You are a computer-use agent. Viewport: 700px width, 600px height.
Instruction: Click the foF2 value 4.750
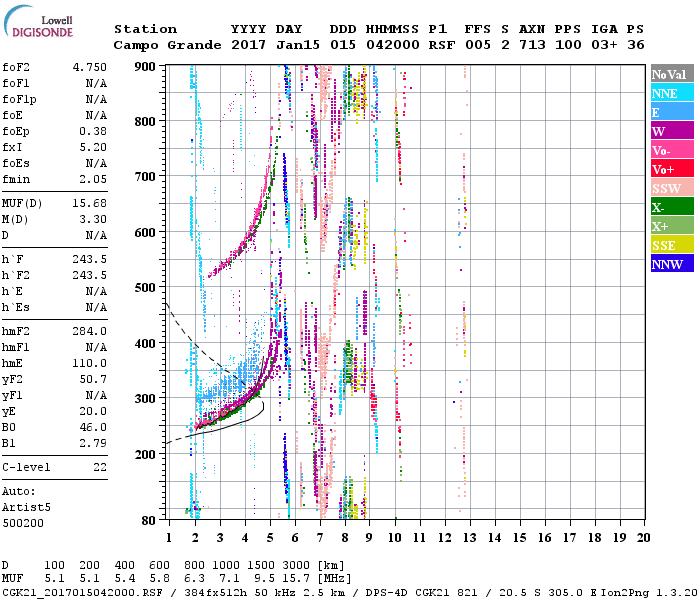coord(89,67)
